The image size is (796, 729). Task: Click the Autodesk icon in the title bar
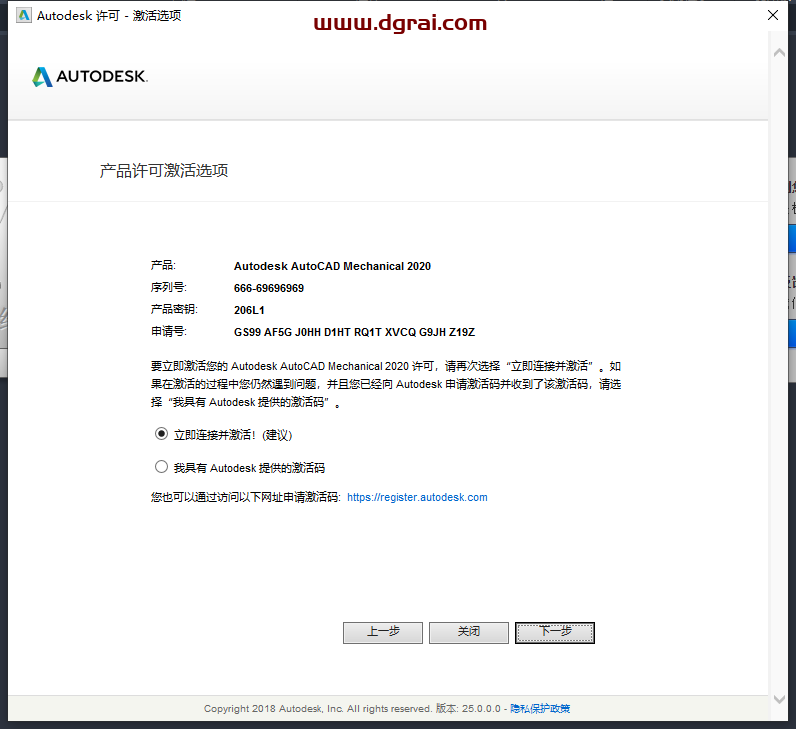(23, 15)
